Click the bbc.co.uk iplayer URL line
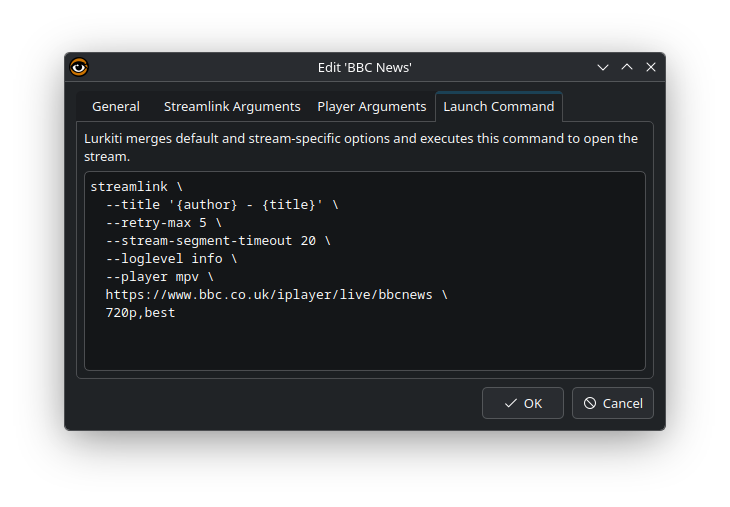 pos(277,295)
